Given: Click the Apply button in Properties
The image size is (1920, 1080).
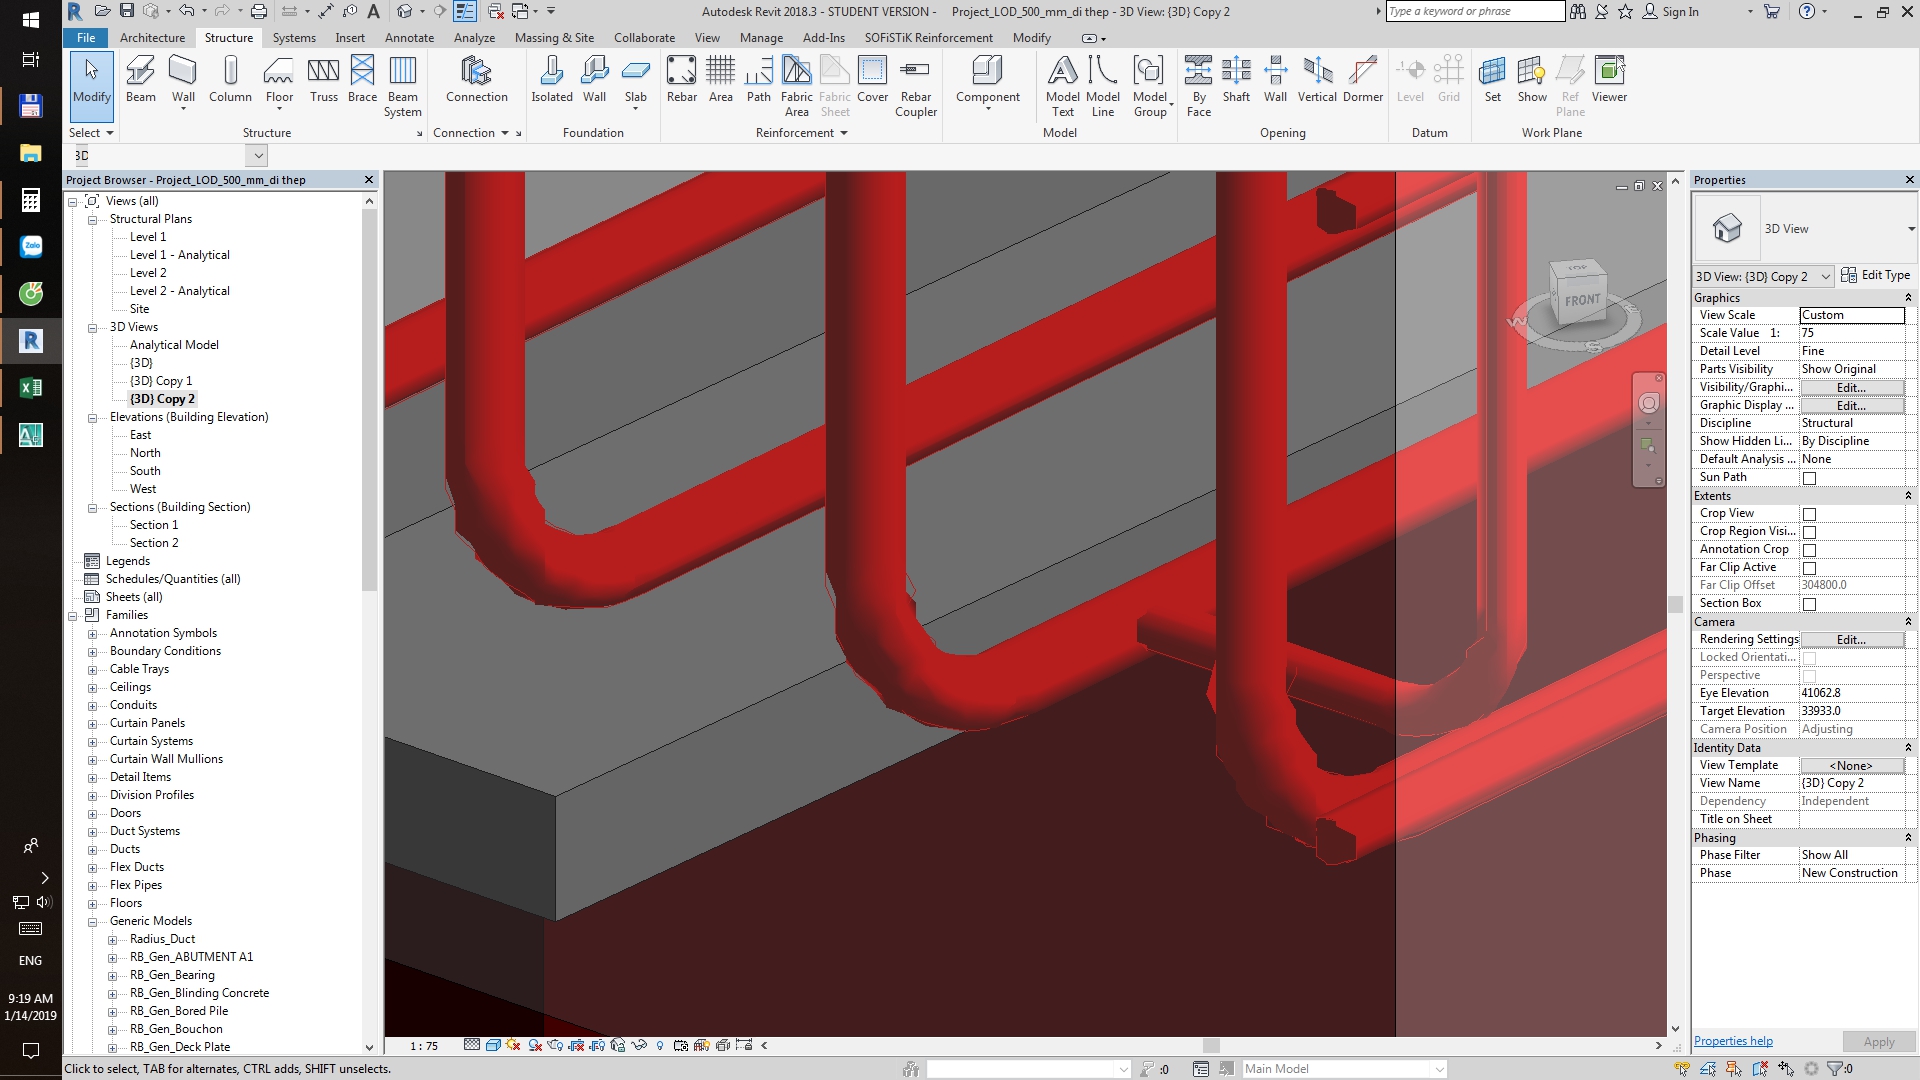Looking at the screenshot, I should click(x=1878, y=1041).
